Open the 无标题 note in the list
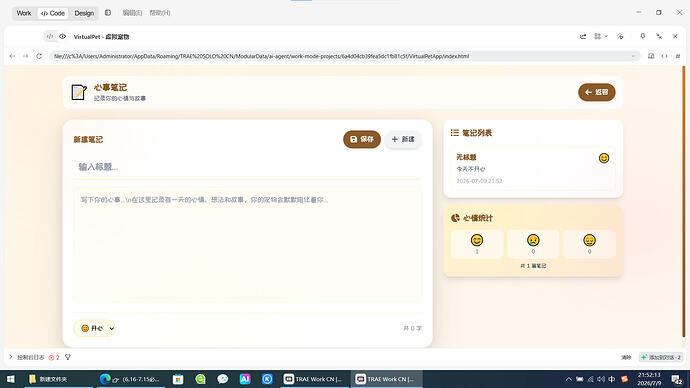The width and height of the screenshot is (690, 388). click(533, 169)
